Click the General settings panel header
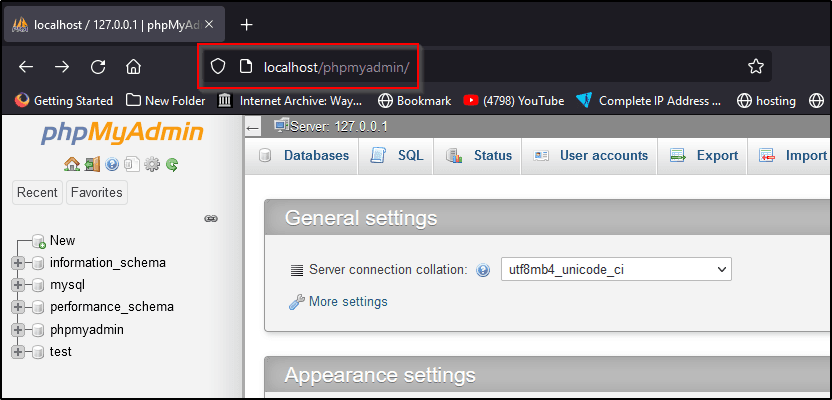The height and width of the screenshot is (400, 832). click(x=548, y=218)
